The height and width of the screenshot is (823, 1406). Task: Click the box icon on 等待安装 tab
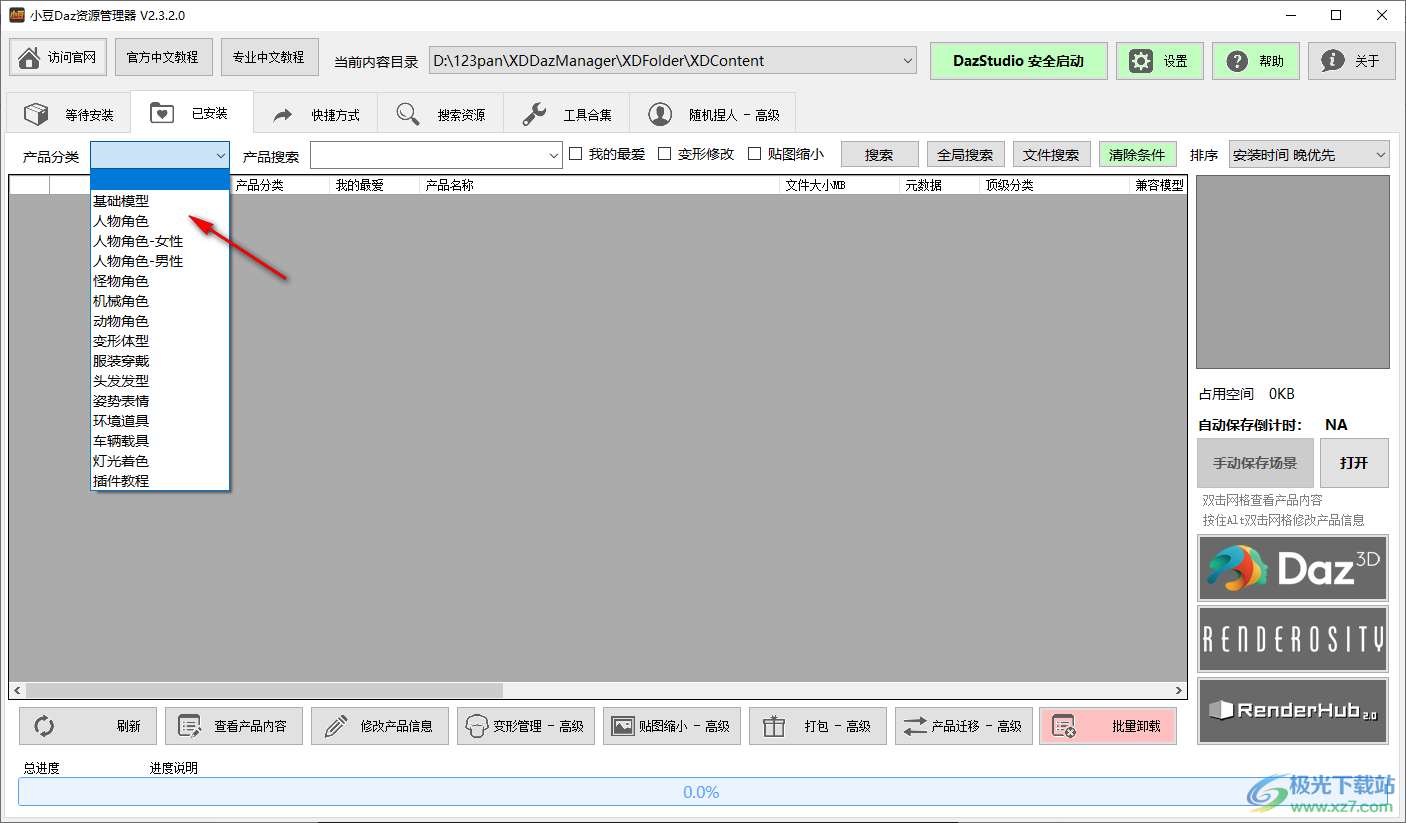pyautogui.click(x=37, y=114)
